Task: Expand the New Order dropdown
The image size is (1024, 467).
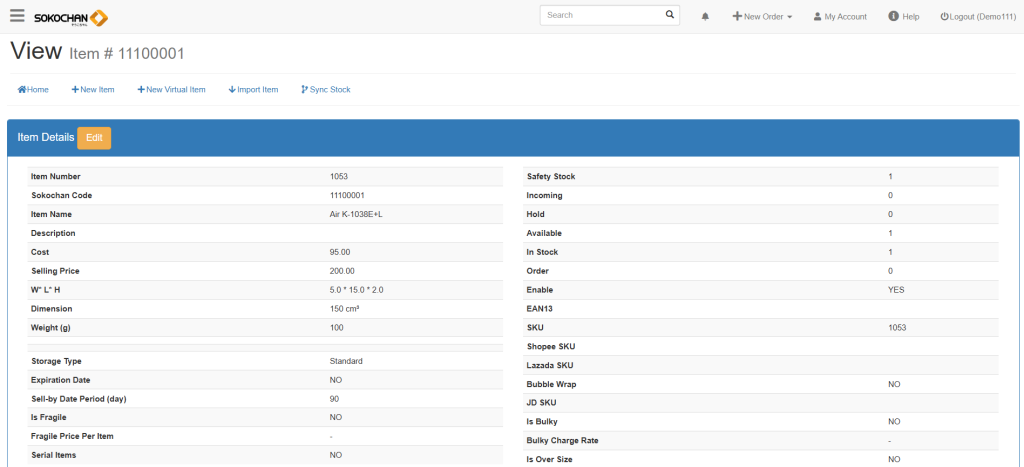Action: tap(762, 17)
